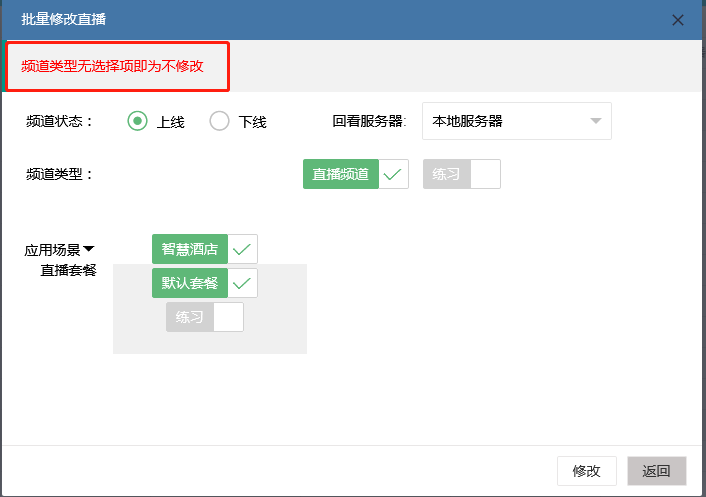Viewport: 706px width, 497px height.
Task: Tick the empty box beside package 练习
Action: [228, 317]
